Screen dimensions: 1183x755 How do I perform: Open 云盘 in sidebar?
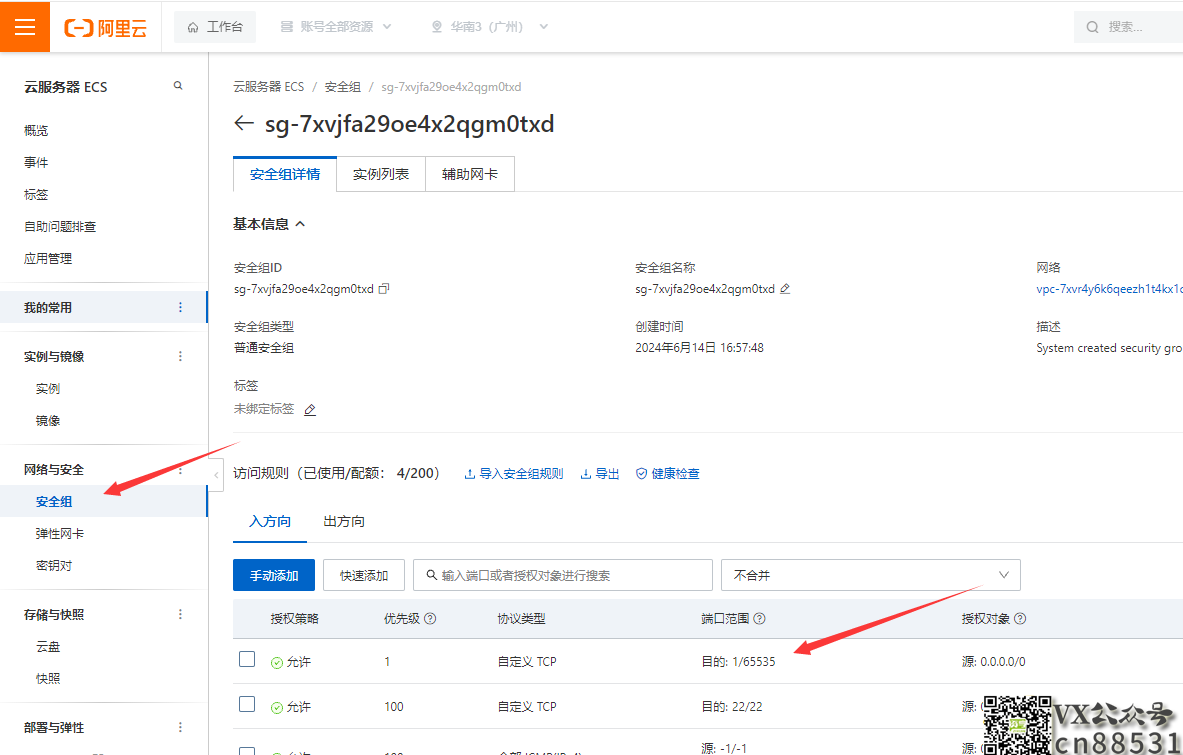tap(48, 646)
